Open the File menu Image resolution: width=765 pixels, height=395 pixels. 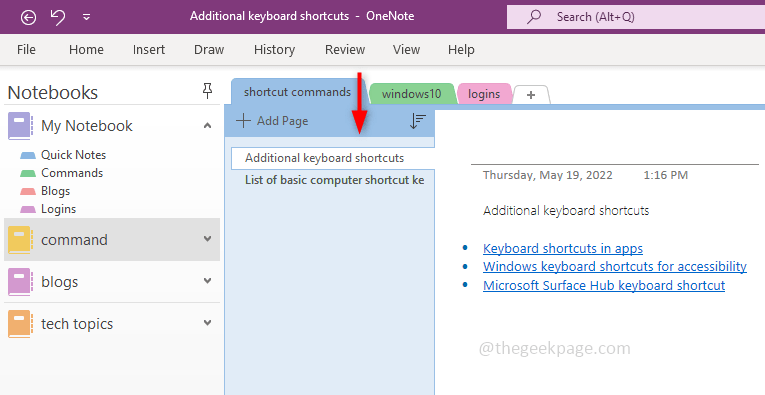26,50
